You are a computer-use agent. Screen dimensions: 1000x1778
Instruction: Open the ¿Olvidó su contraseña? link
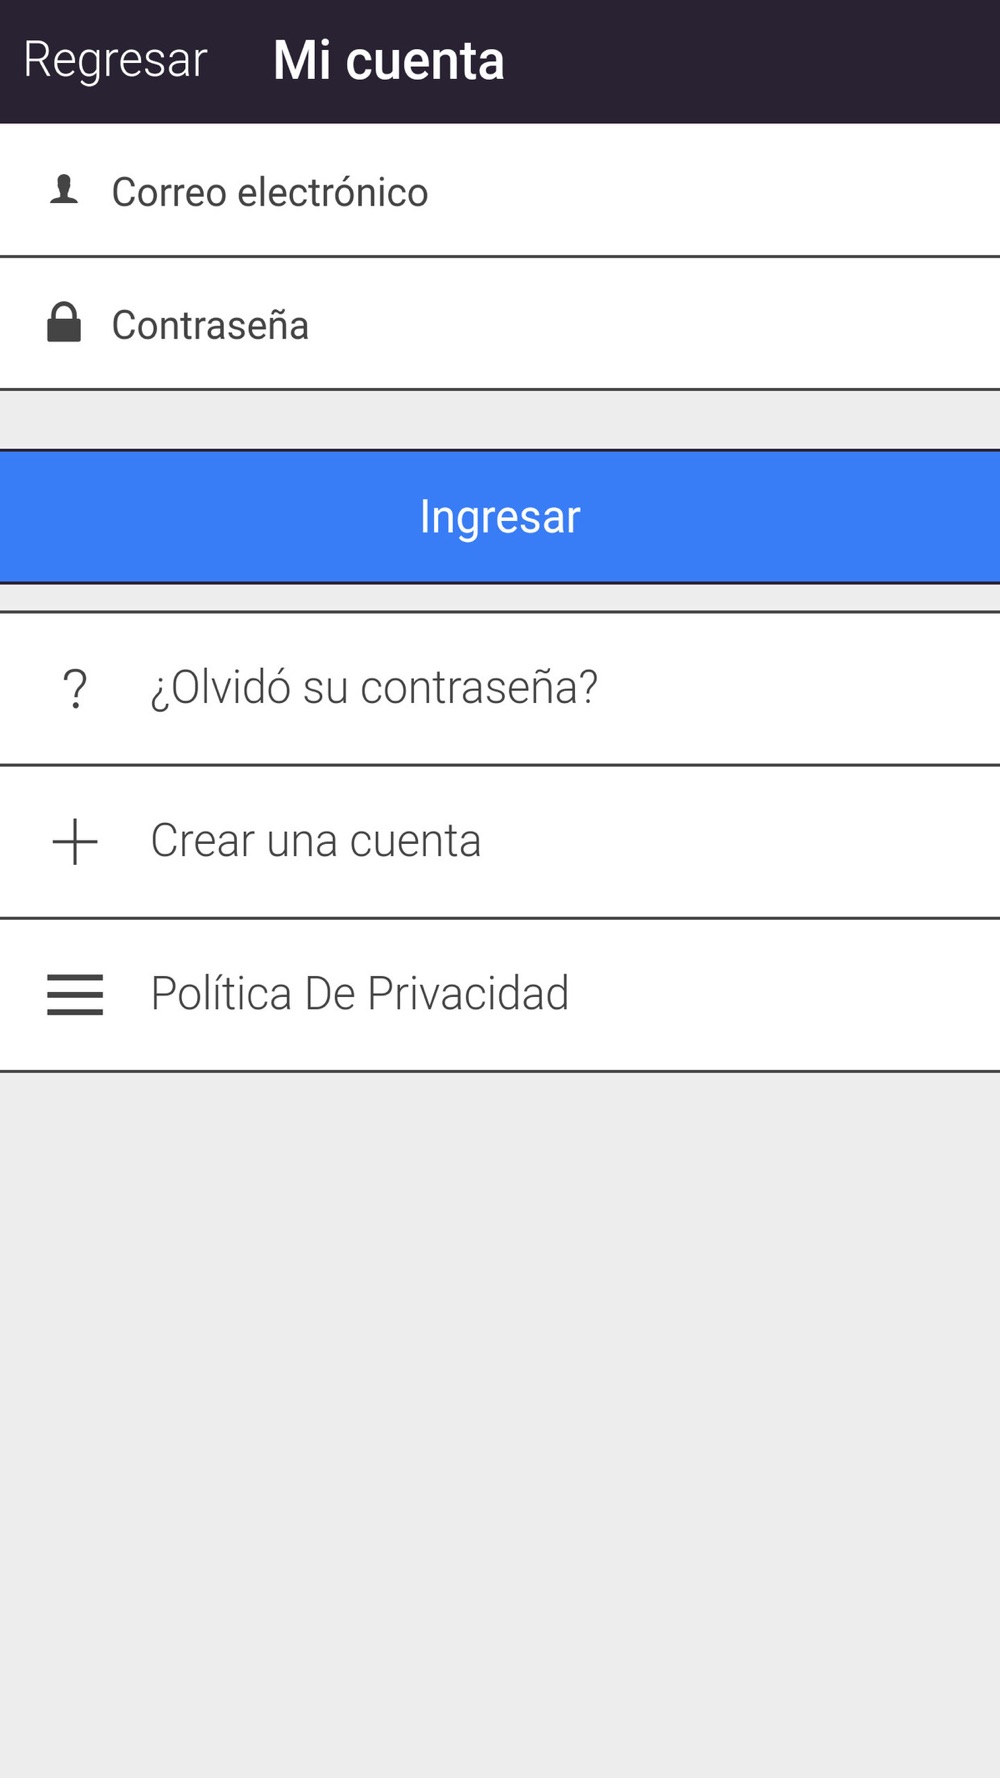point(374,688)
